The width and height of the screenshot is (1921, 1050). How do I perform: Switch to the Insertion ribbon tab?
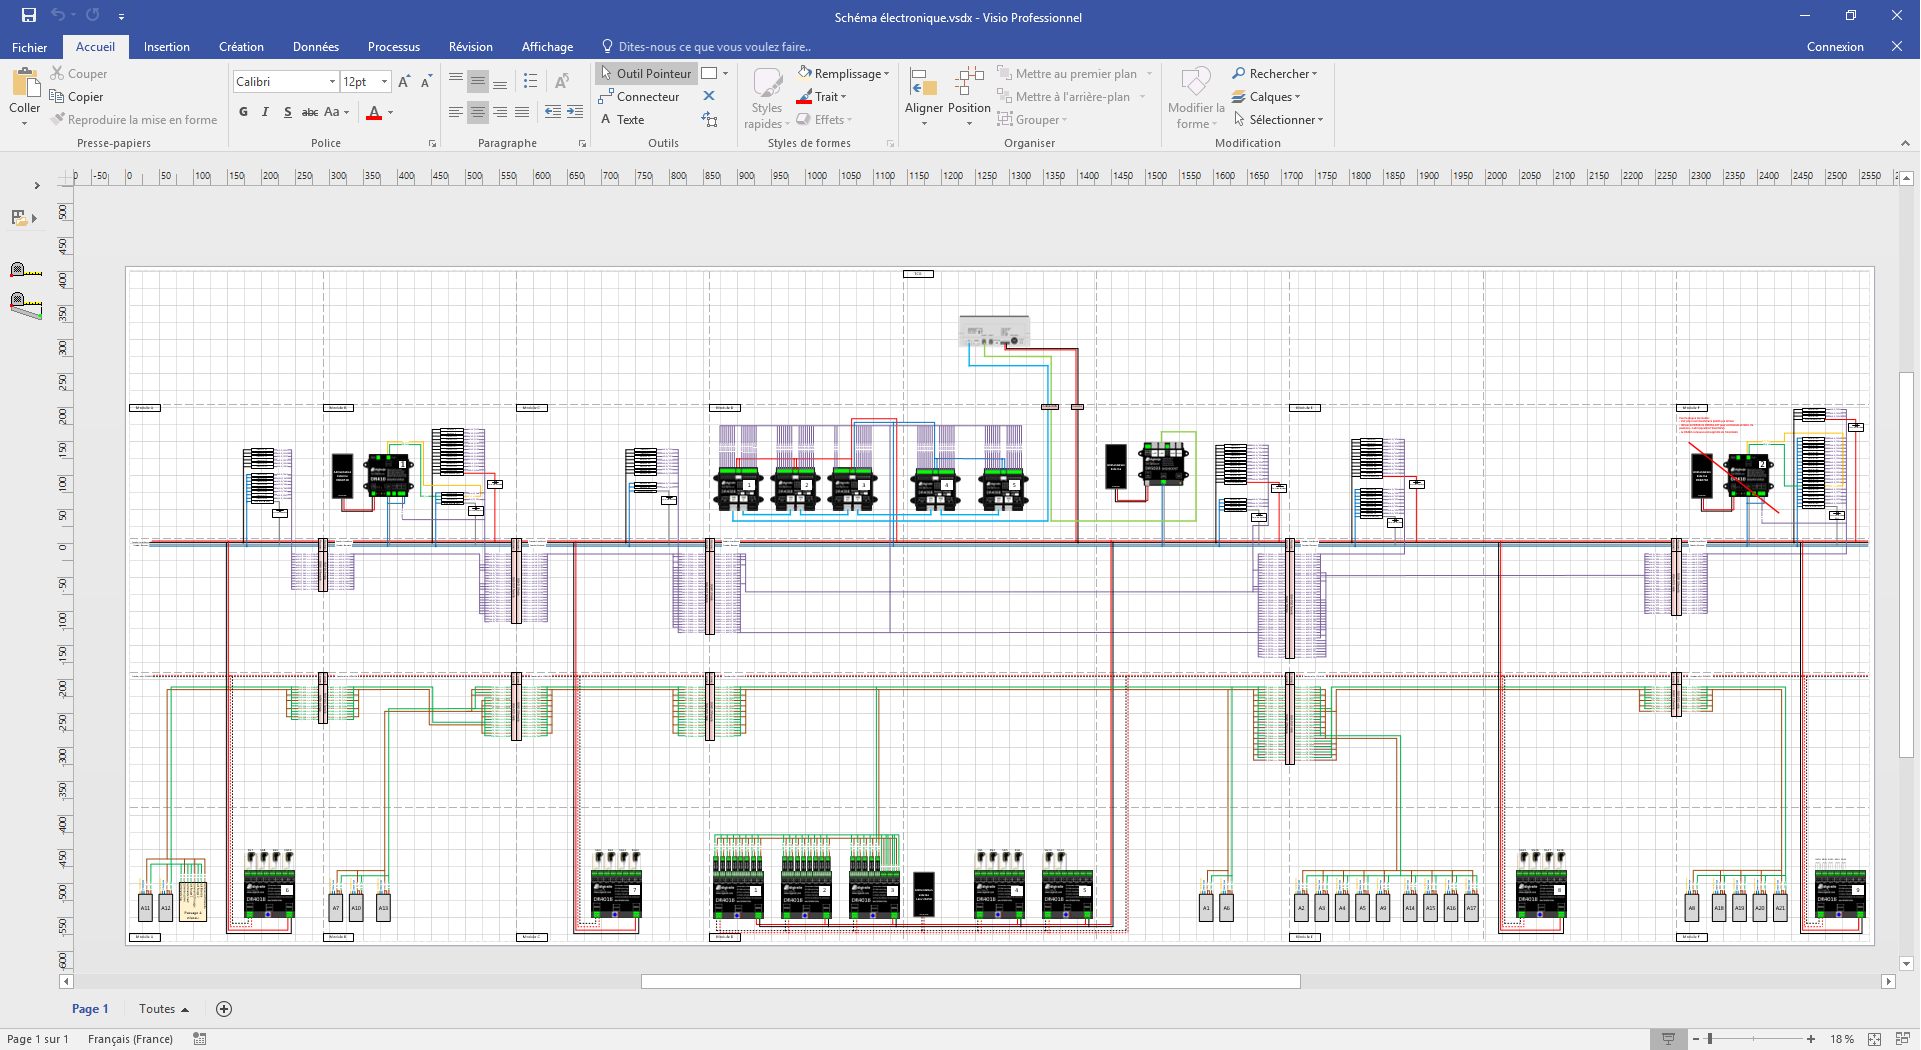166,46
